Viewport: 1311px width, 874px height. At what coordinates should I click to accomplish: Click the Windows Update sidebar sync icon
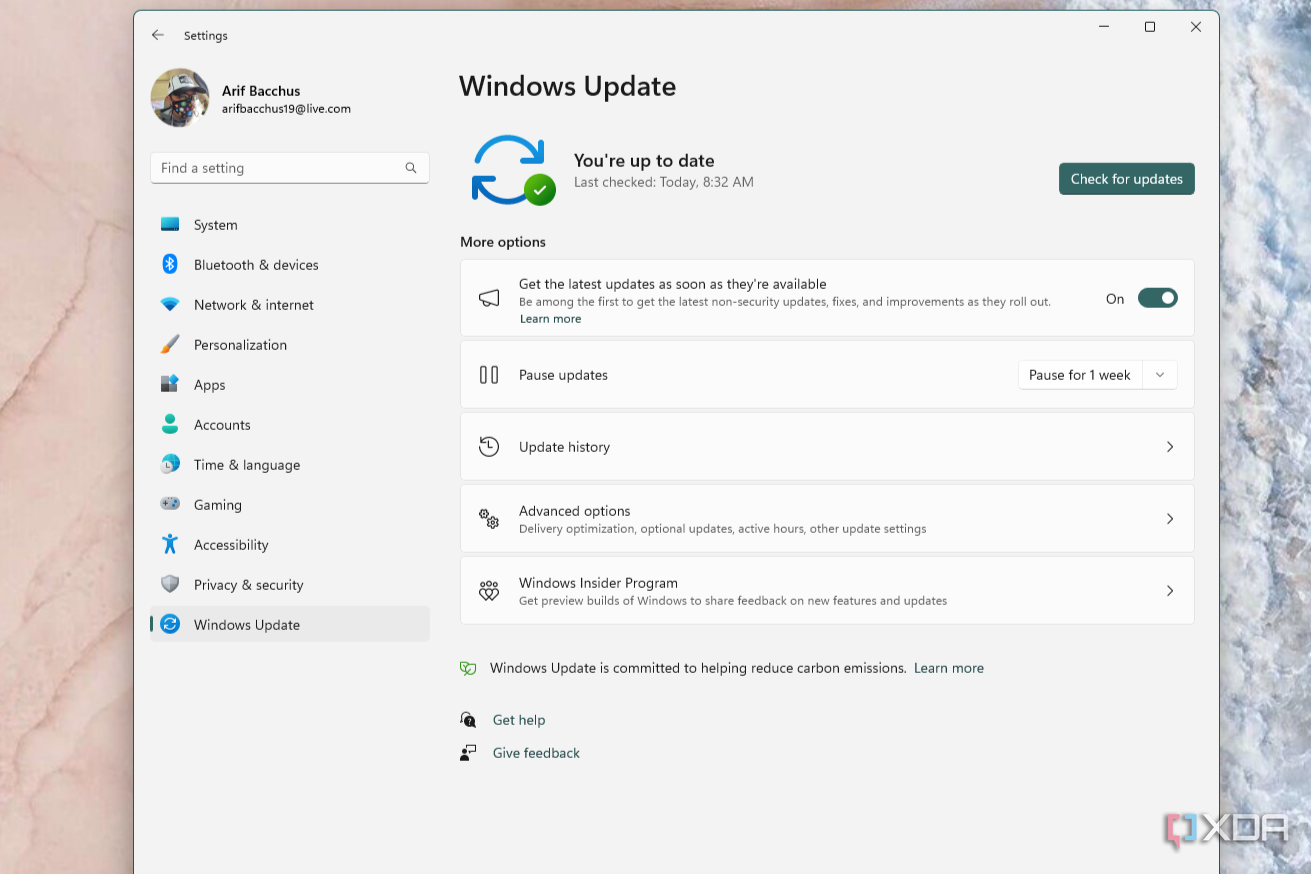[170, 624]
